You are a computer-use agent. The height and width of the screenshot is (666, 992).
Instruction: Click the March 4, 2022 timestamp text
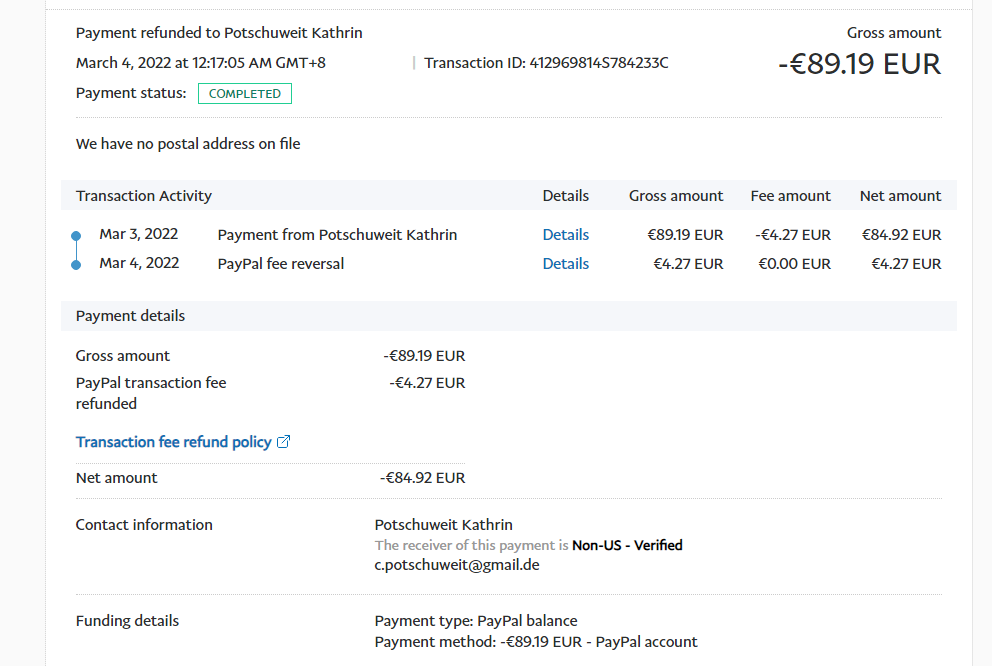pos(200,63)
